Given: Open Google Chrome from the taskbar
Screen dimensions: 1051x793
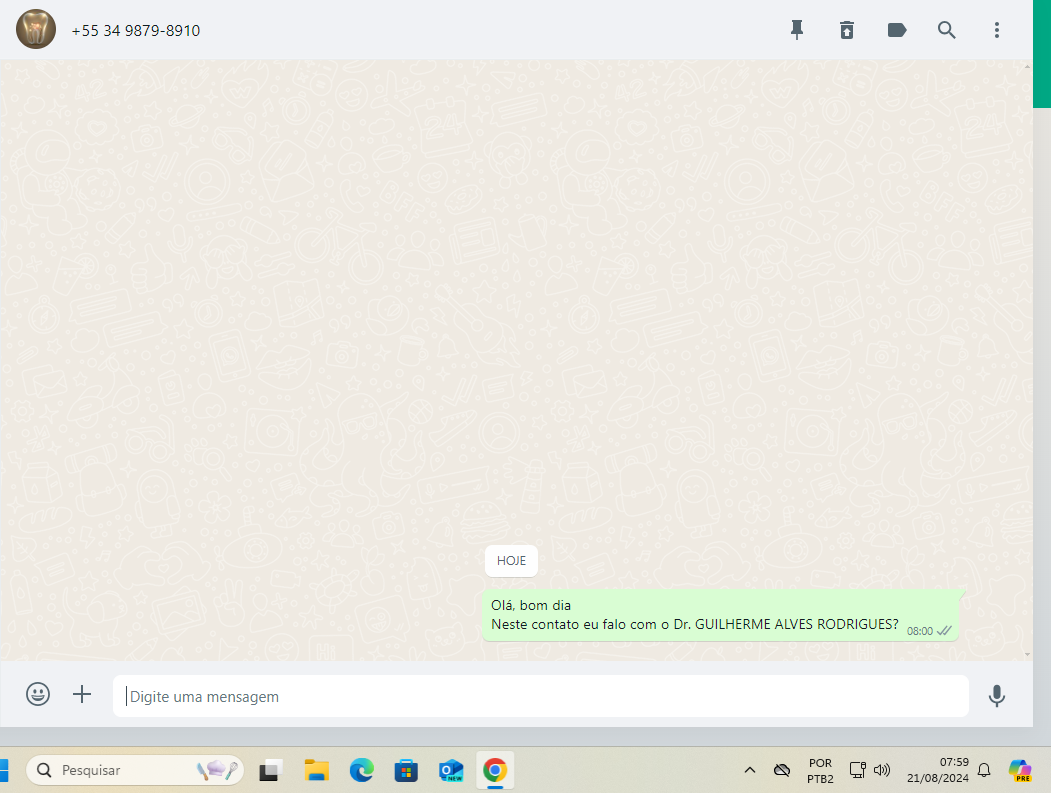Looking at the screenshot, I should [x=495, y=770].
